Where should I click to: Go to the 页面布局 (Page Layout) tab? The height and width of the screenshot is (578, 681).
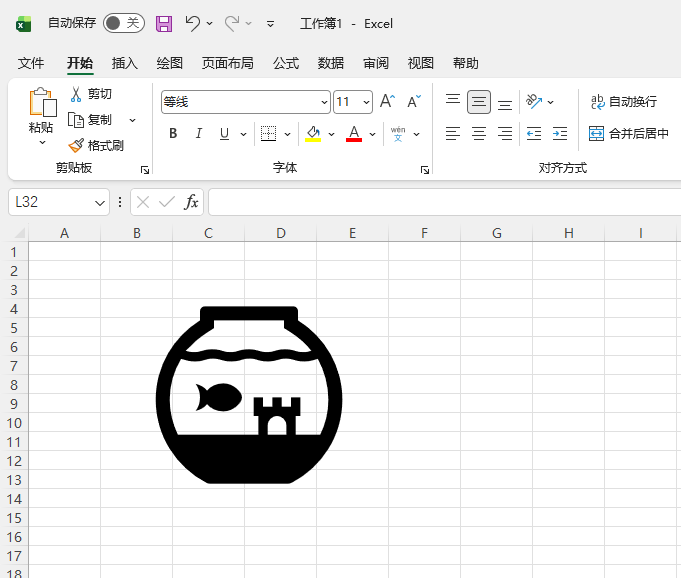[x=228, y=63]
